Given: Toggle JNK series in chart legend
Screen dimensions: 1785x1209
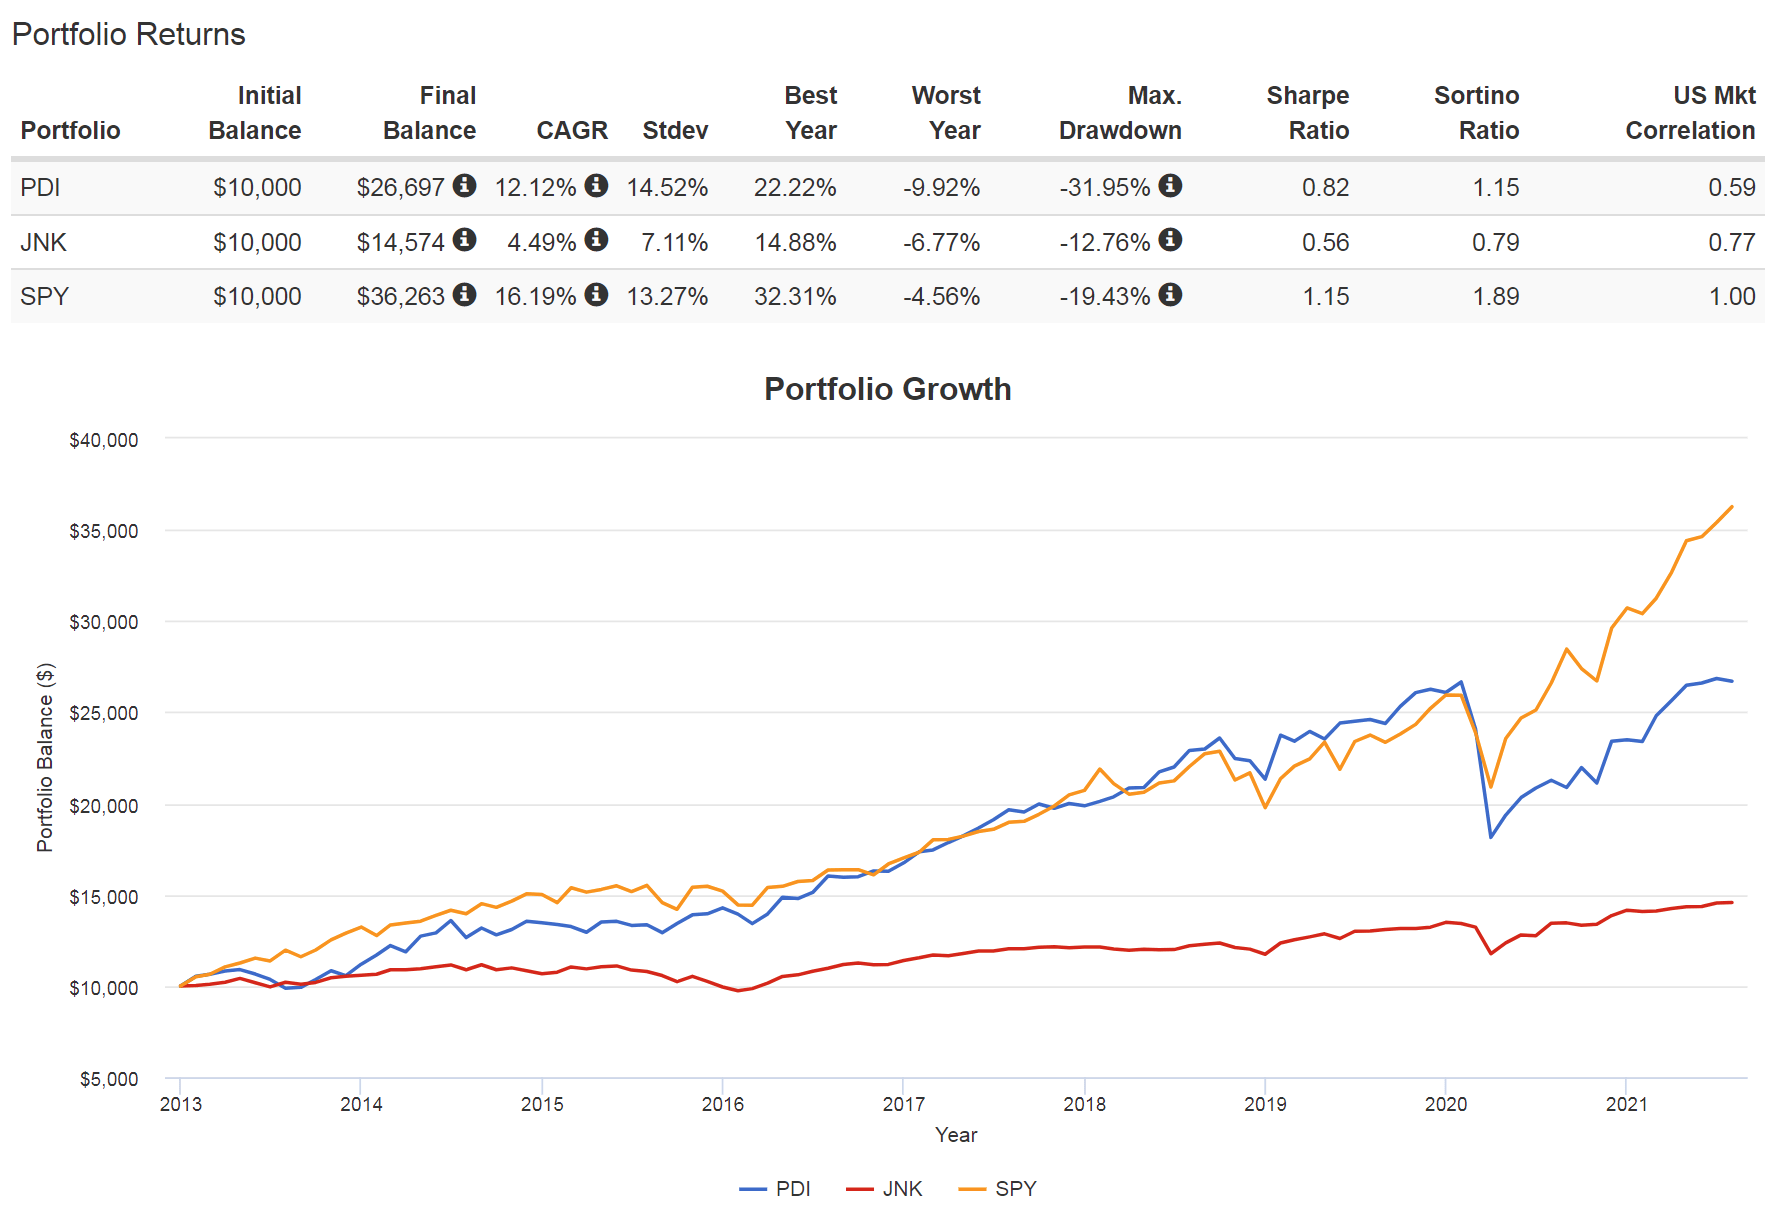Looking at the screenshot, I should tap(884, 1189).
